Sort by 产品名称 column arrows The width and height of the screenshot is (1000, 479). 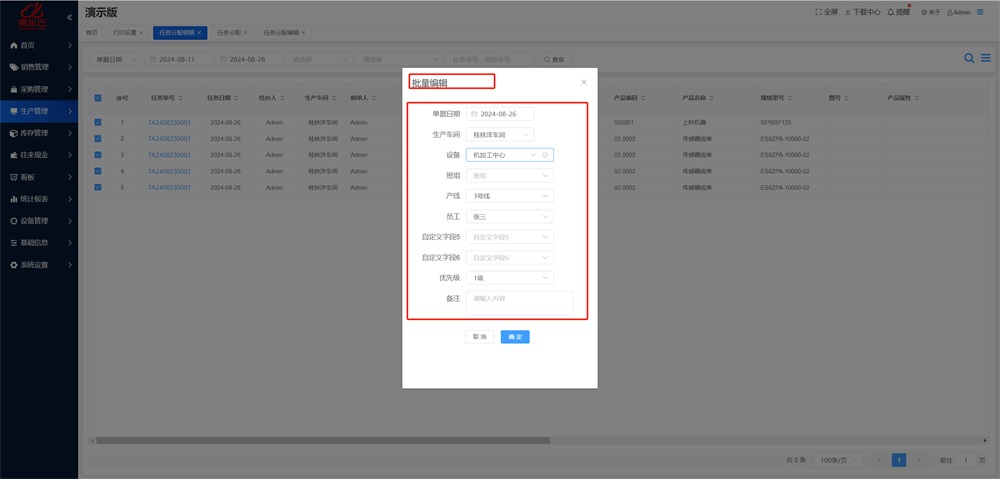pos(711,98)
